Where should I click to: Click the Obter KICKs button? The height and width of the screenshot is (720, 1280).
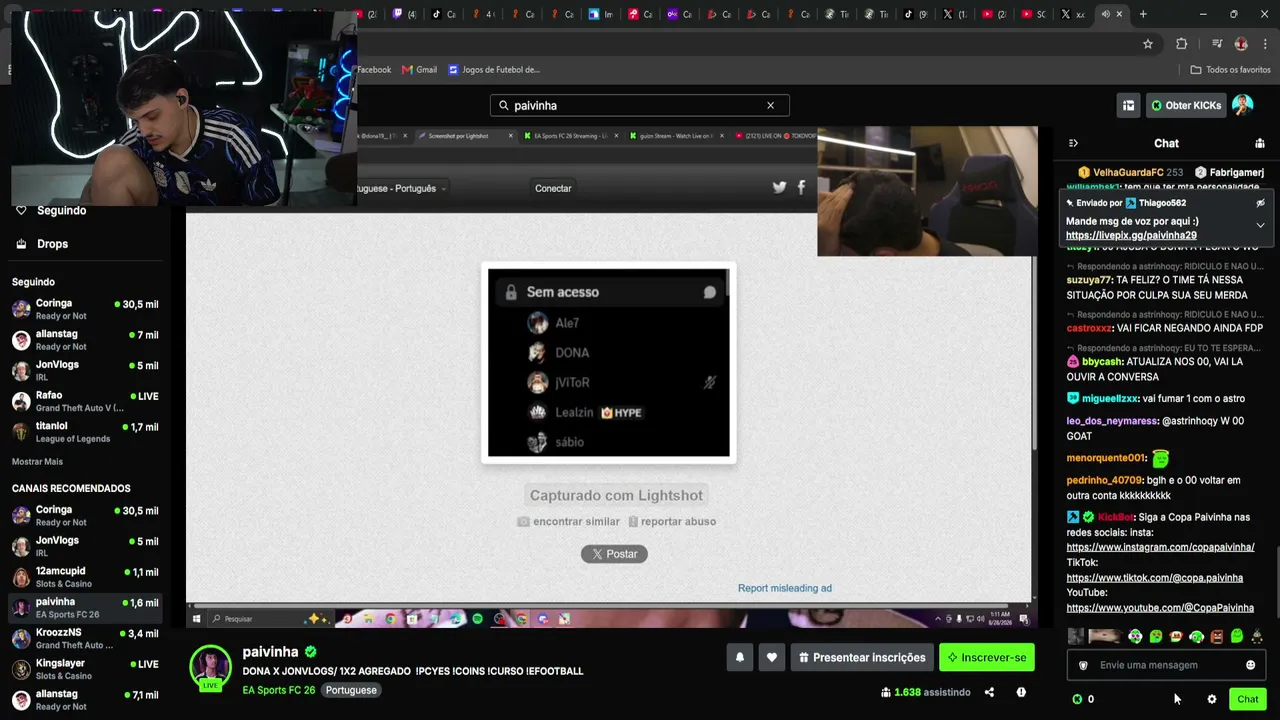point(1186,105)
